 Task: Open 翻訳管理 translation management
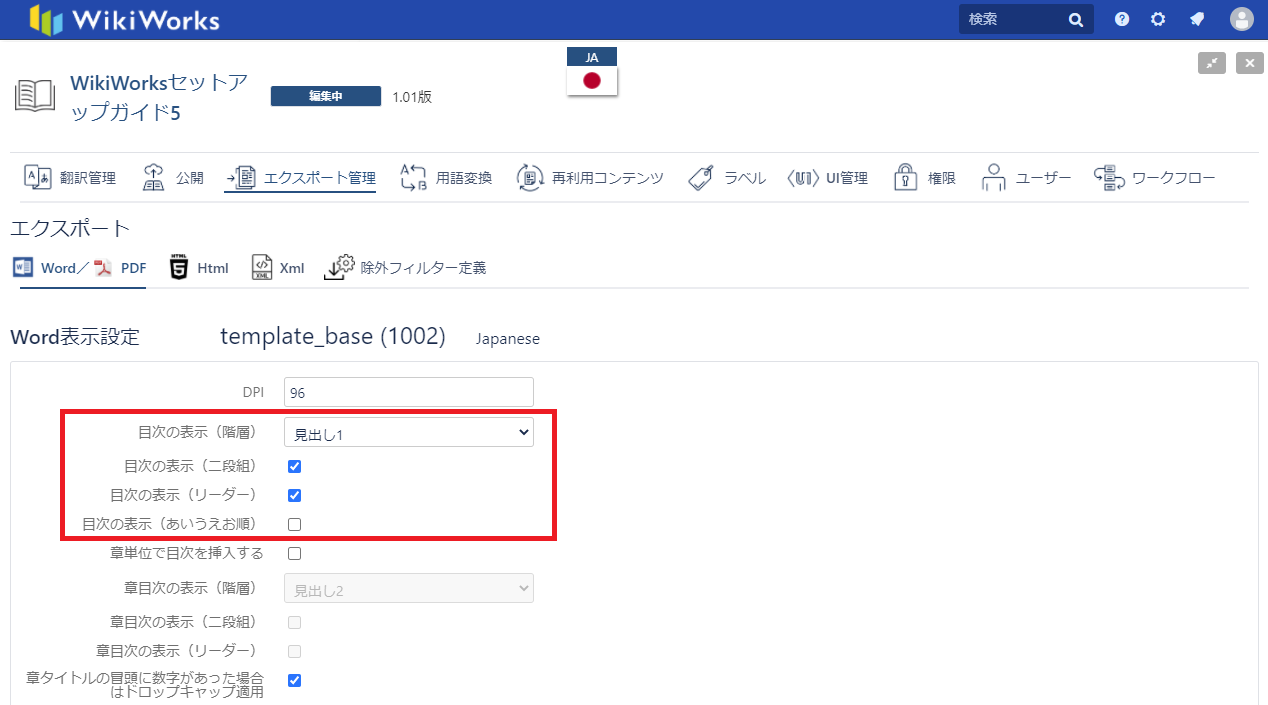tap(70, 178)
